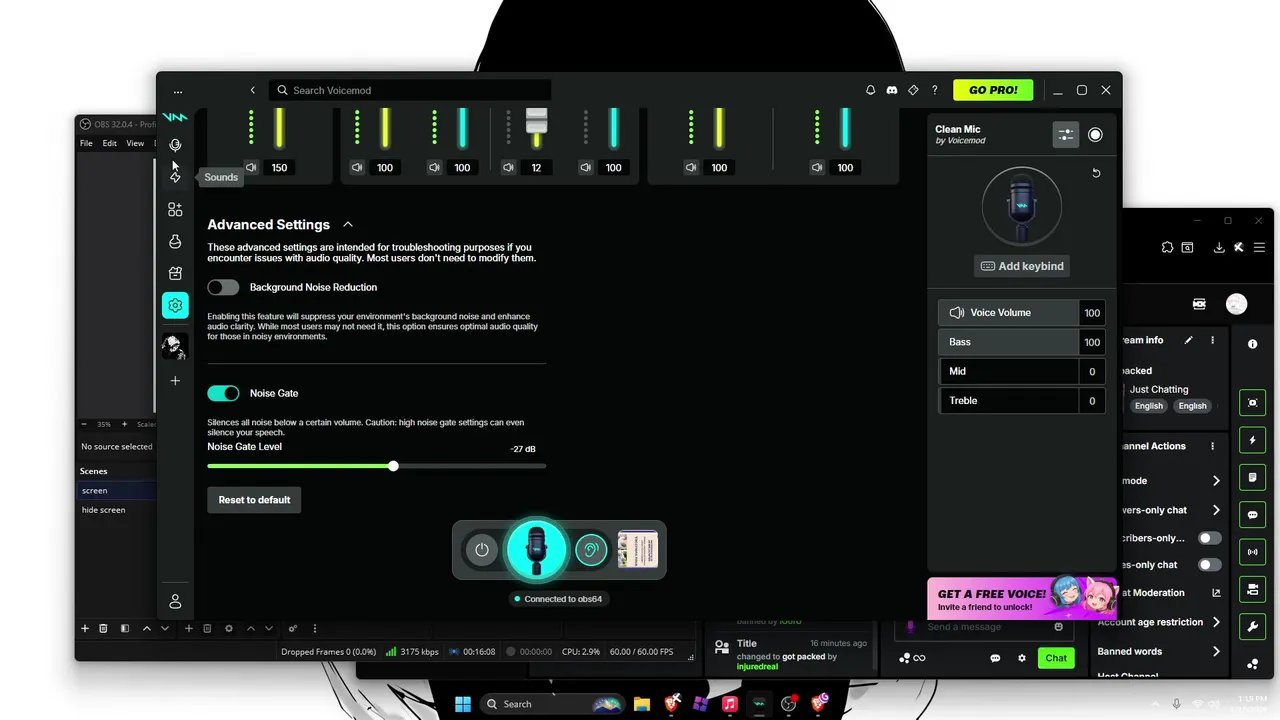Open Clean Mic equalizer sliders icon
Viewport: 1280px width, 720px height.
coord(1066,135)
